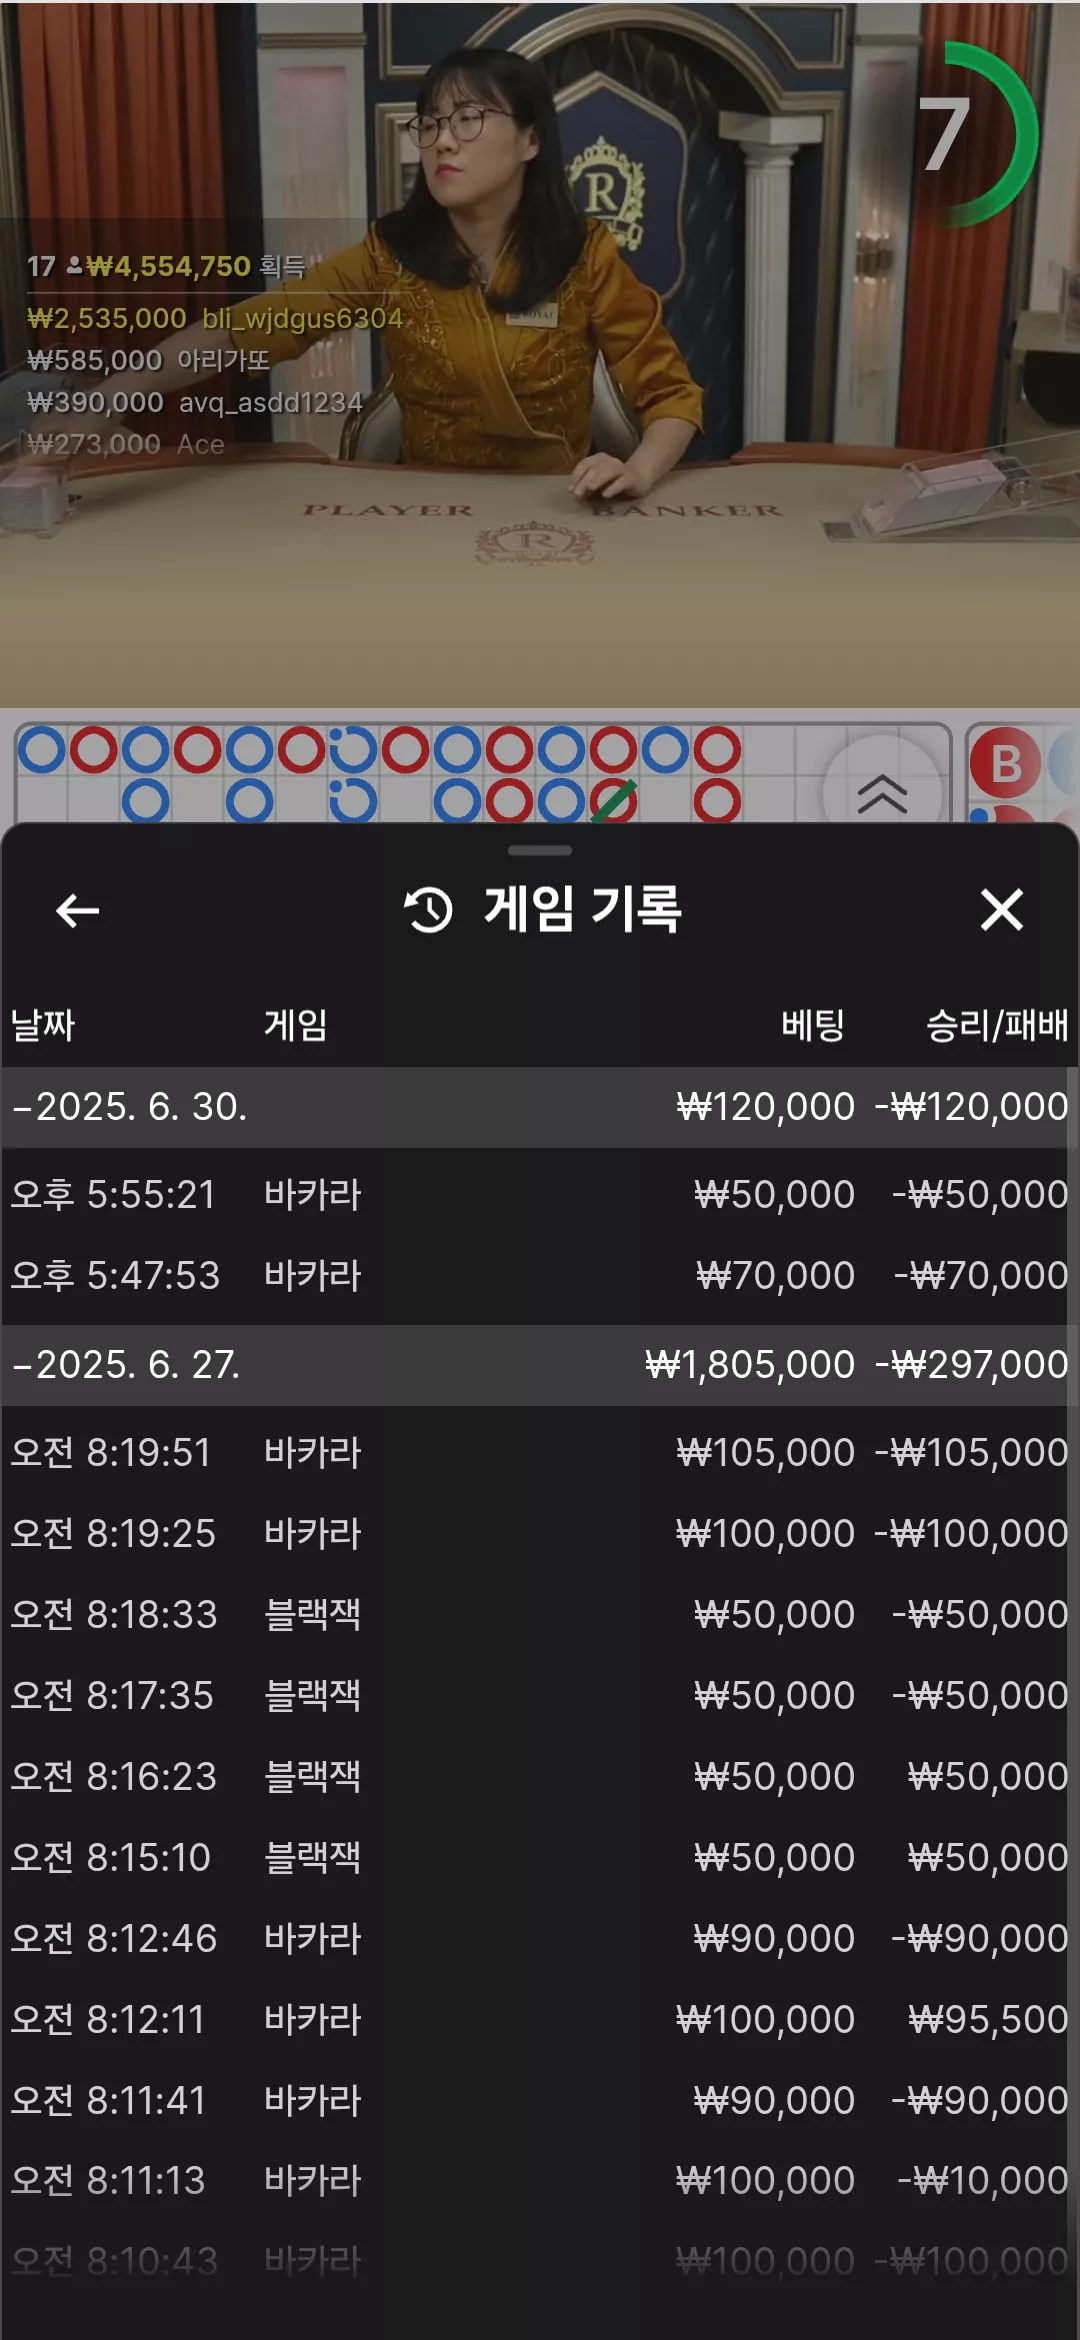The image size is (1080, 2340).
Task: Open the 오전 8:19:51 baccarat record
Action: point(540,1452)
